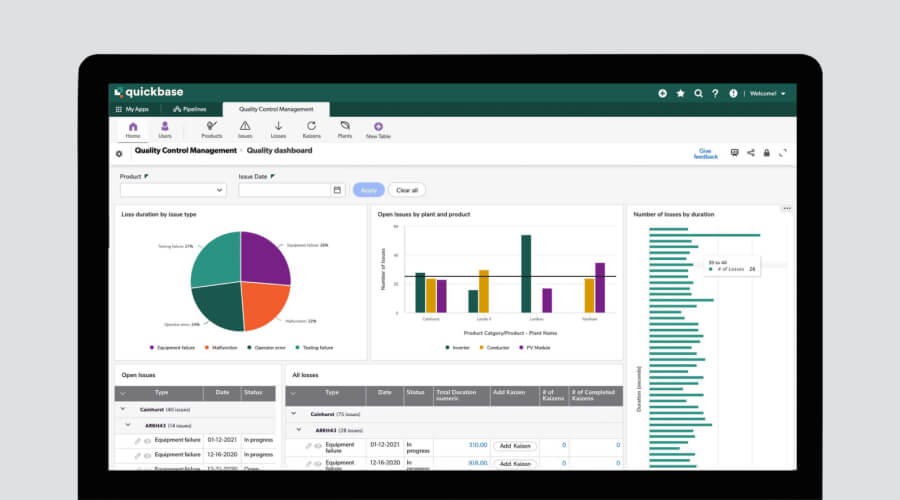This screenshot has height=500, width=900.
Task: Open the Welcome user menu dropdown
Action: (x=767, y=93)
